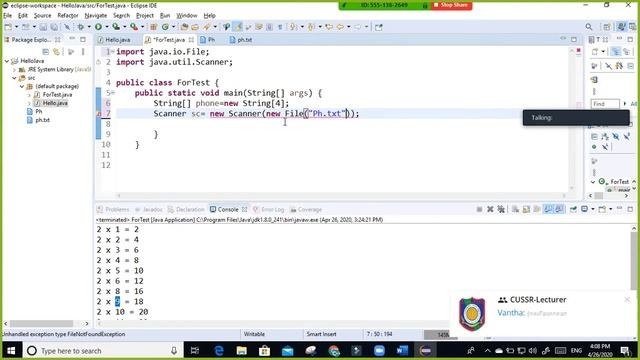Click the Open Perspective icon
This screenshot has height=360, width=640.
(x=607, y=27)
